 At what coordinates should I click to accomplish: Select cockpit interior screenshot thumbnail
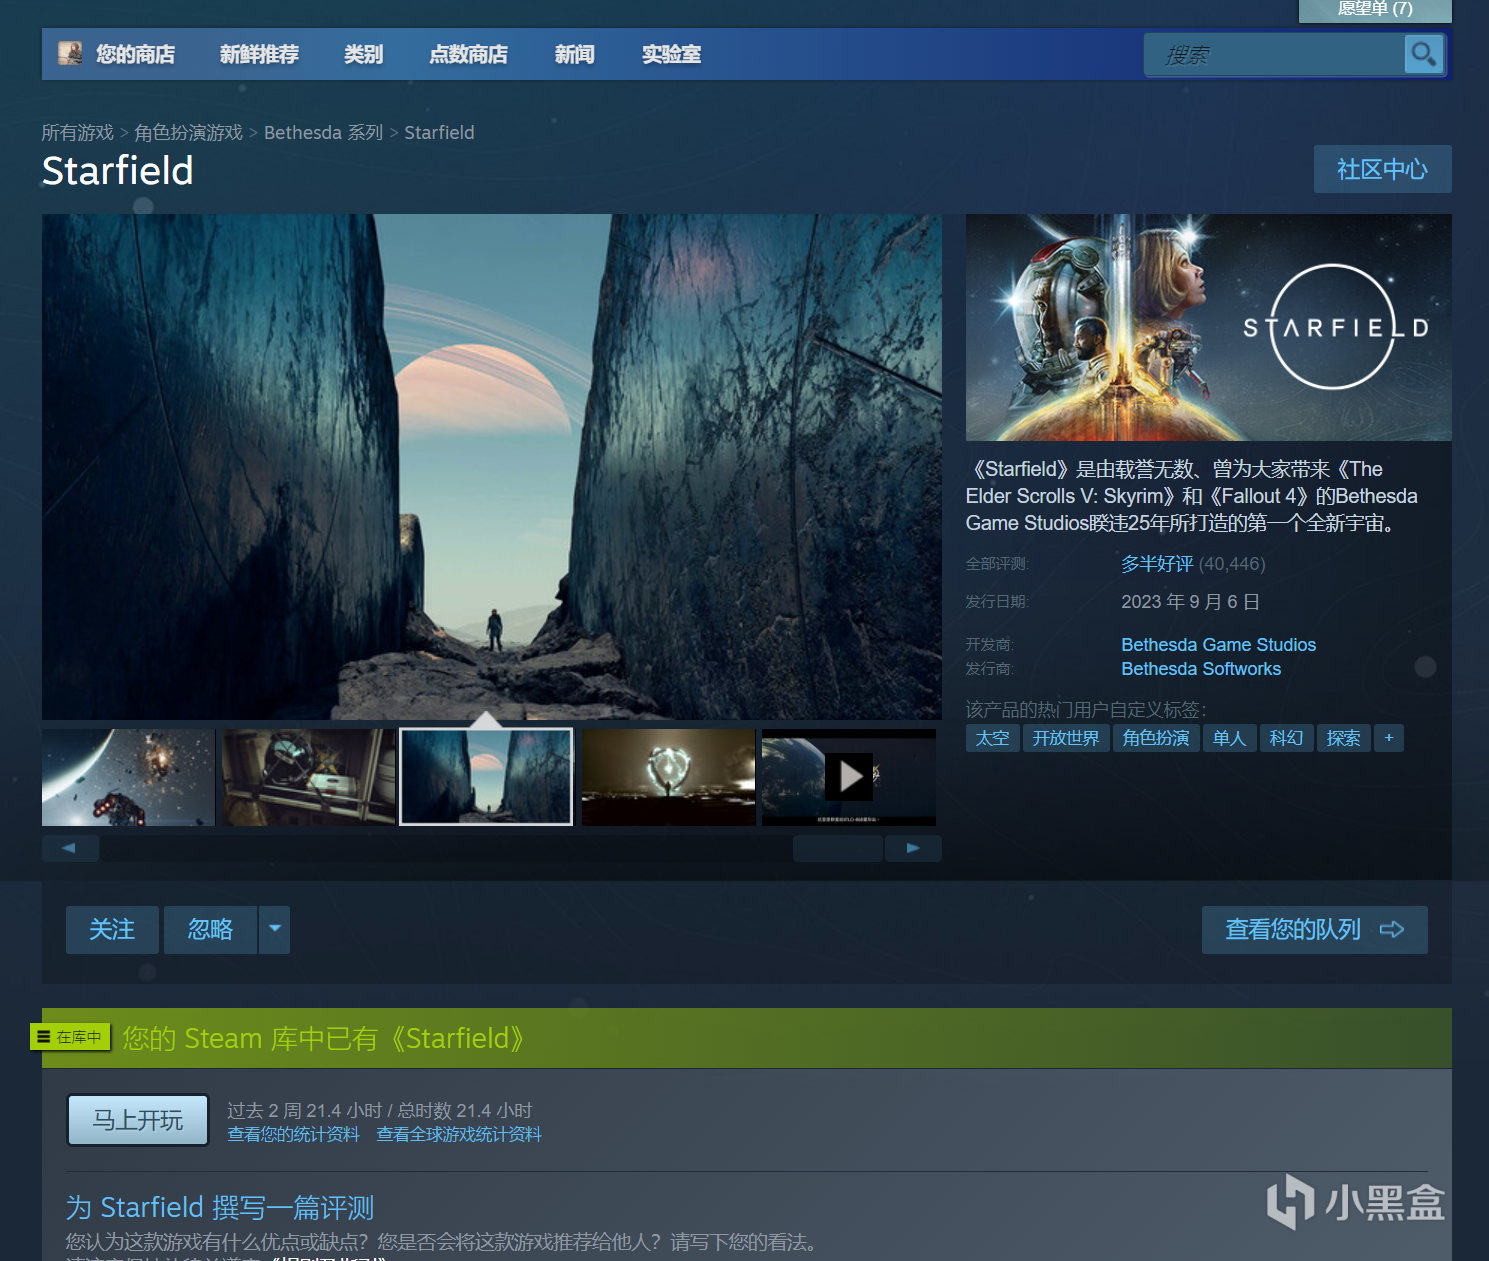tap(308, 777)
